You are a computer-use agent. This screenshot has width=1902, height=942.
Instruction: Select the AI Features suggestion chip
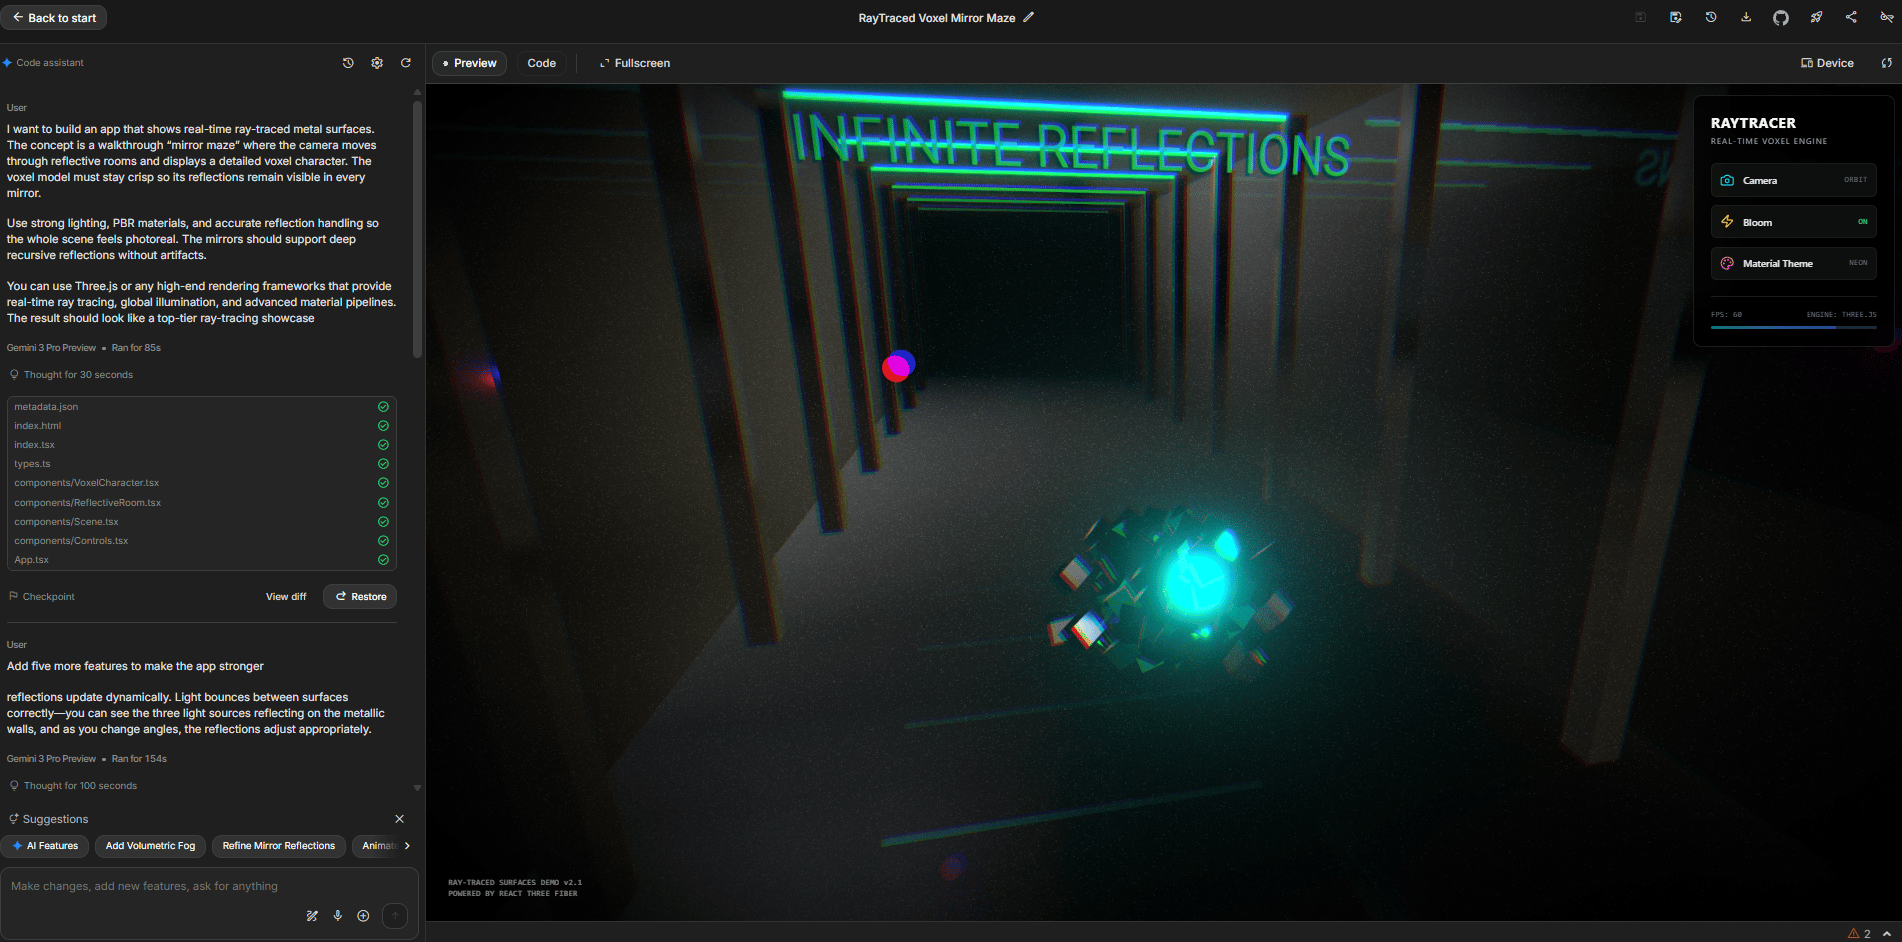pyautogui.click(x=45, y=846)
